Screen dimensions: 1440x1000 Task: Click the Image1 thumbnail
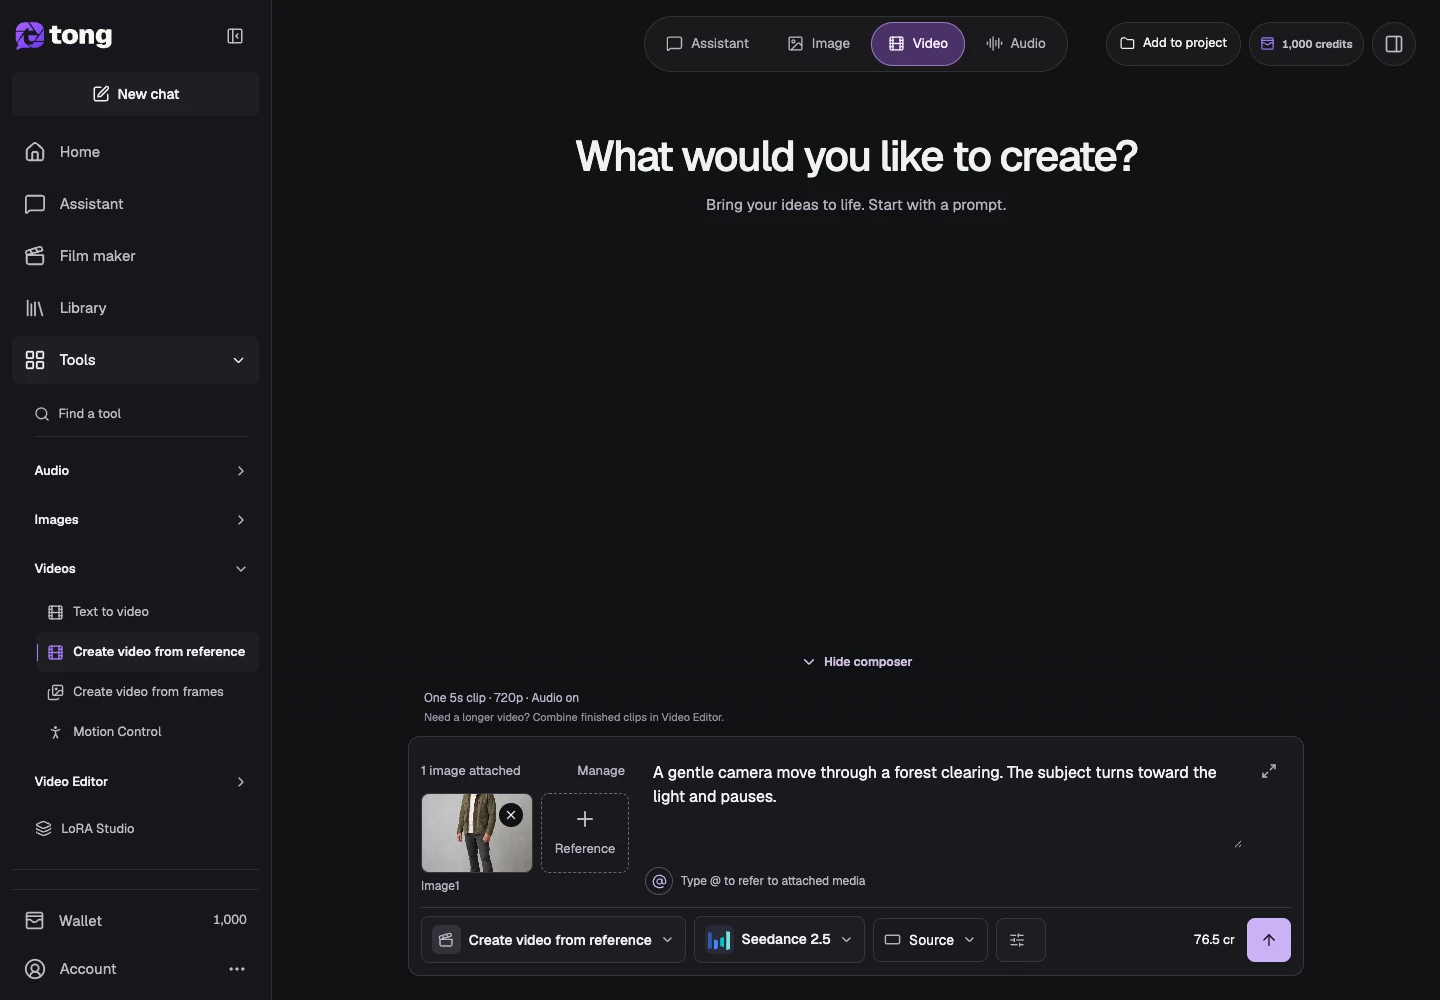tap(477, 833)
